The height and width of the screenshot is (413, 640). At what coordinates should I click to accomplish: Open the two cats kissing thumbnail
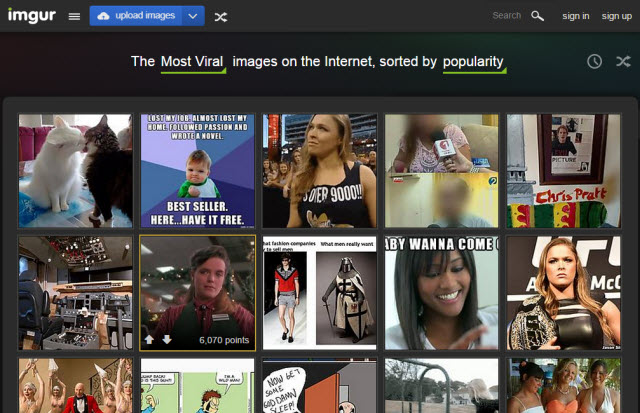(x=76, y=171)
